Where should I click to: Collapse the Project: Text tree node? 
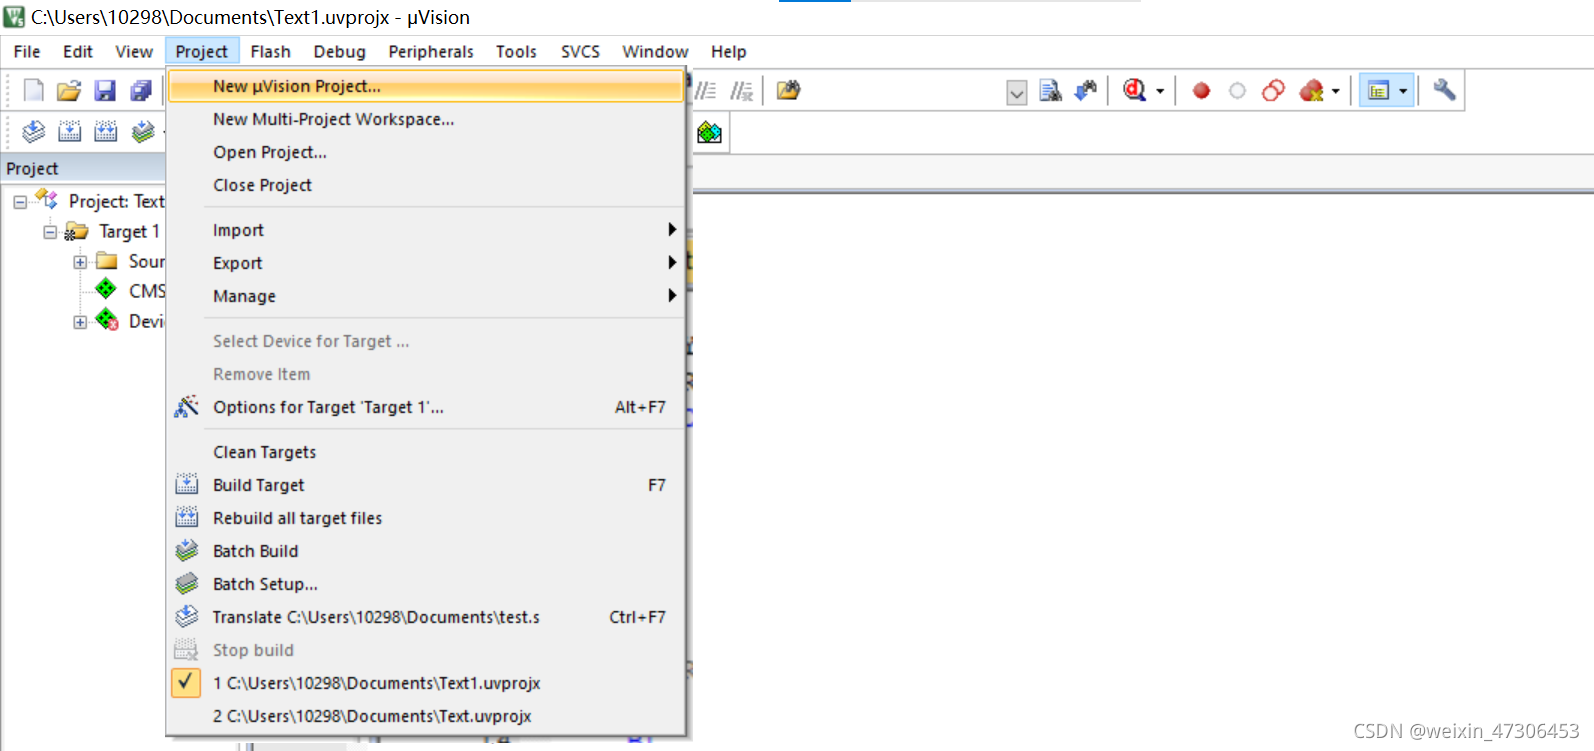[20, 202]
